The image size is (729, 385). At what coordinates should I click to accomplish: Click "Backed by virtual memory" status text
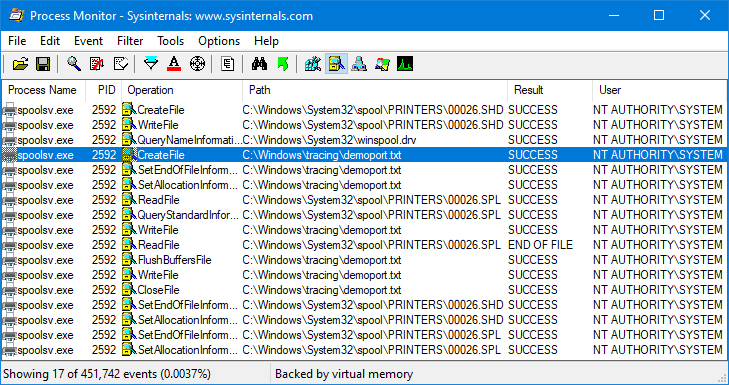pos(344,374)
